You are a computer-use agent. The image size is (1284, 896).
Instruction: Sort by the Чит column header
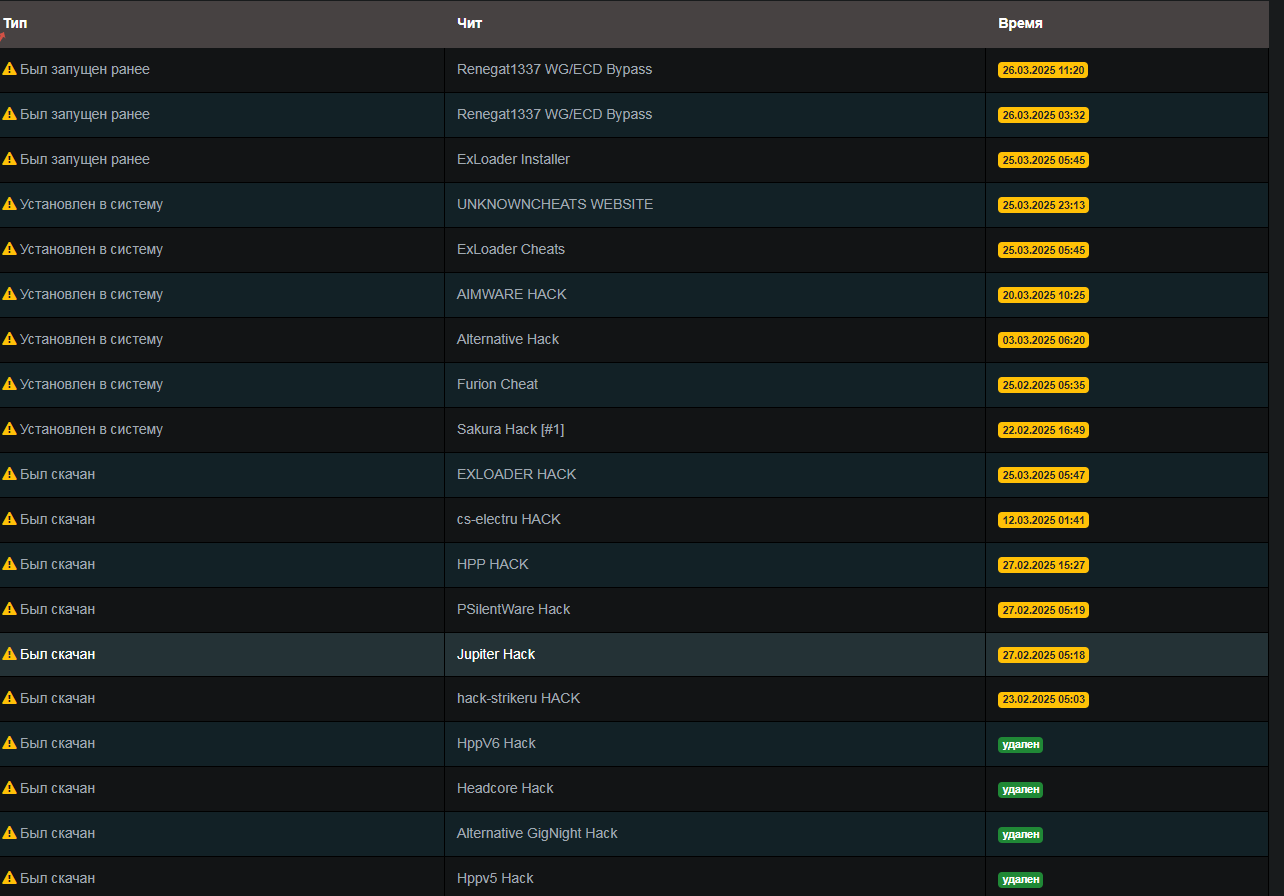[470, 23]
